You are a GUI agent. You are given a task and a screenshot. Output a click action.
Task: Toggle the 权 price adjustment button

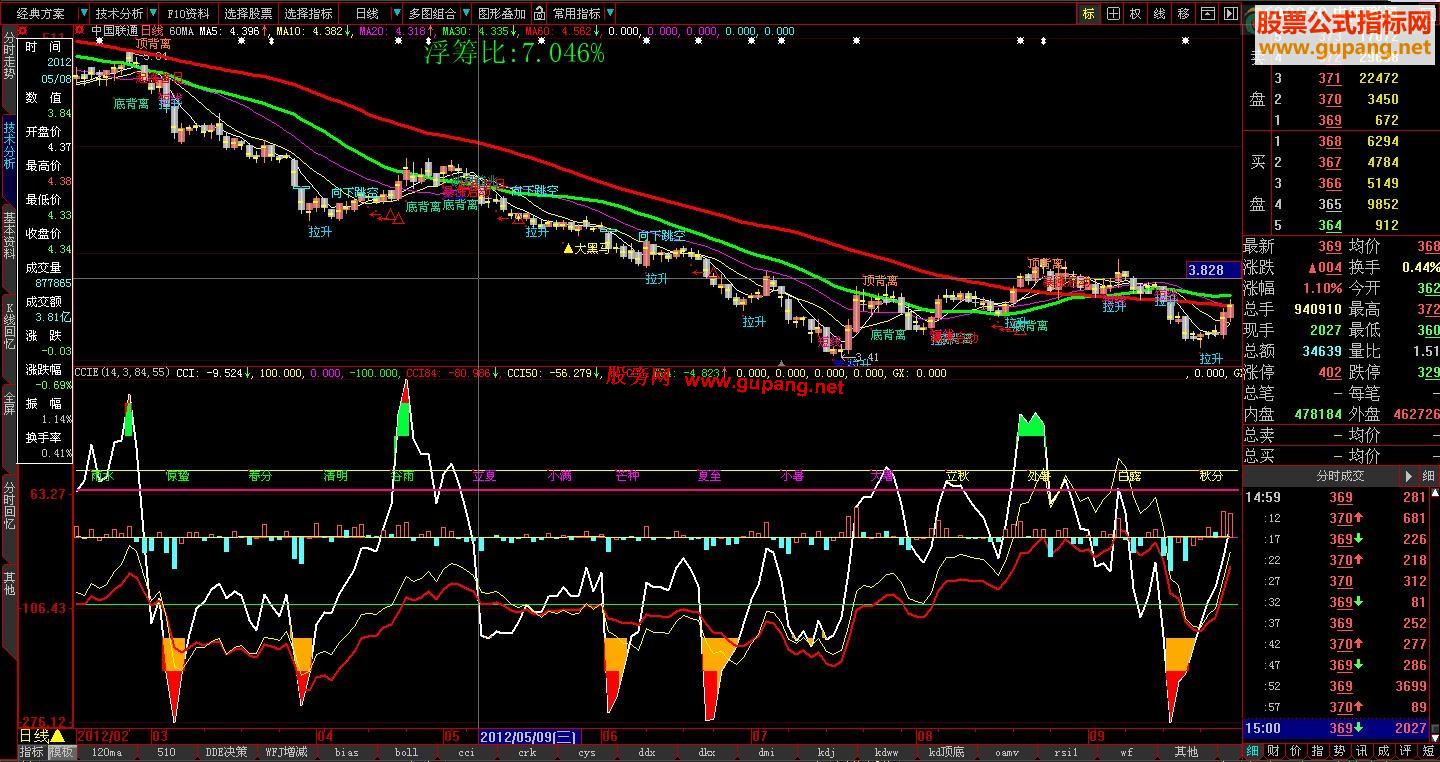click(x=1136, y=14)
